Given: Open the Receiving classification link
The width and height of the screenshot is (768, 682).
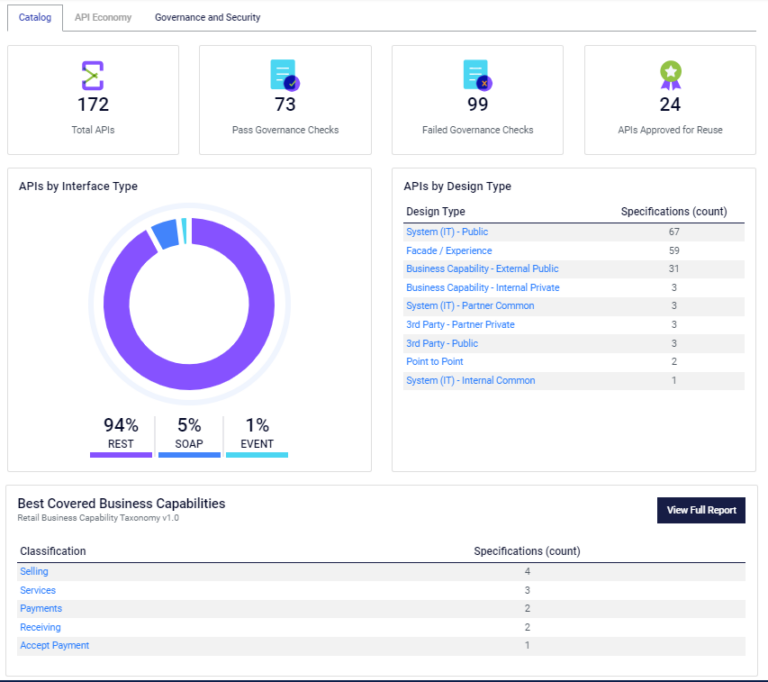Looking at the screenshot, I should pos(40,627).
